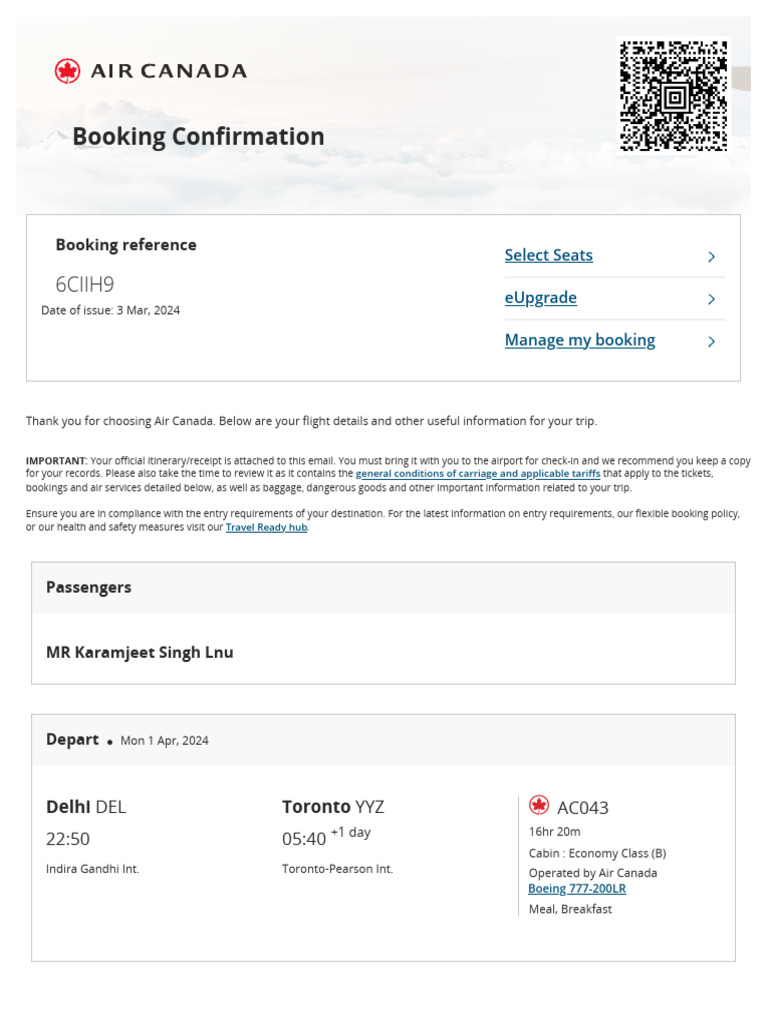Screen dimensions: 768x1024
Task: Click the Delhi DEL departure airport
Action: [86, 806]
